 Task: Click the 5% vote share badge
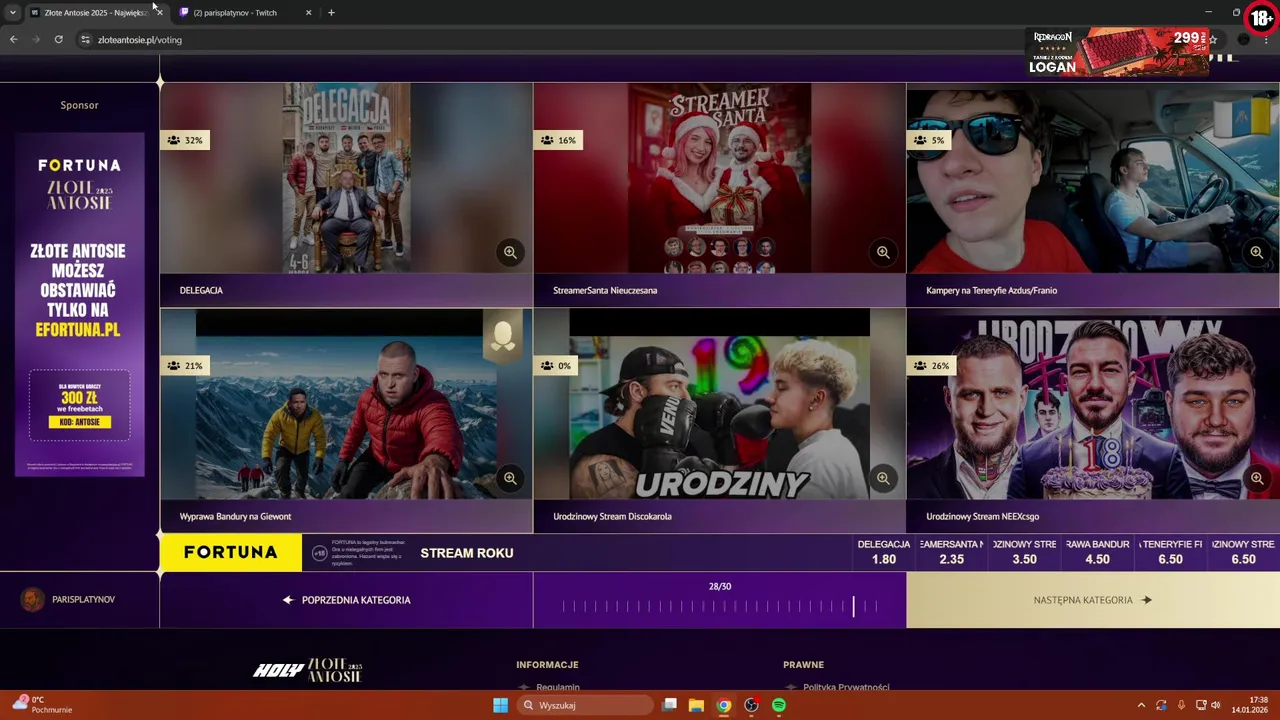pyautogui.click(x=929, y=140)
